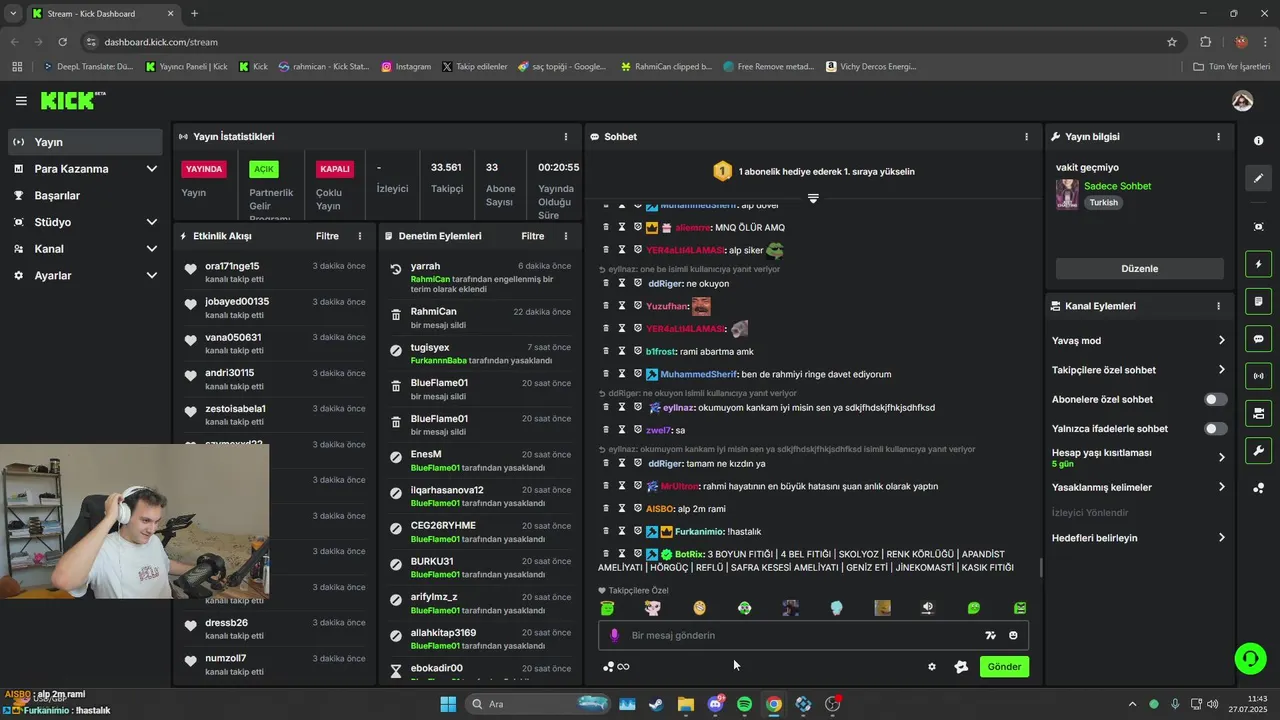Click the Kick logo
1280x720 pixels.
72,100
